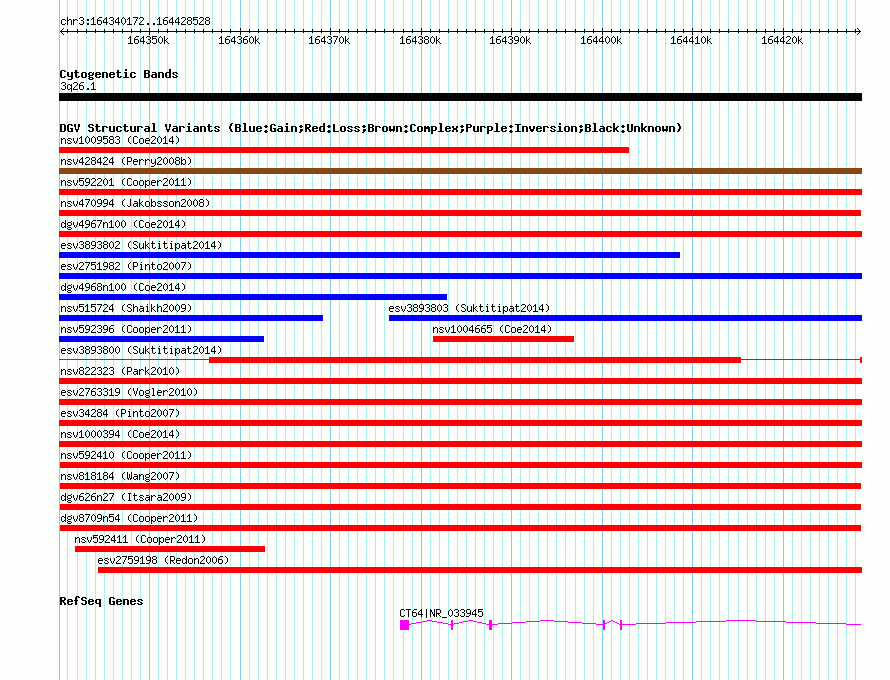Select the blue esv3893803 gain bar

click(625, 318)
